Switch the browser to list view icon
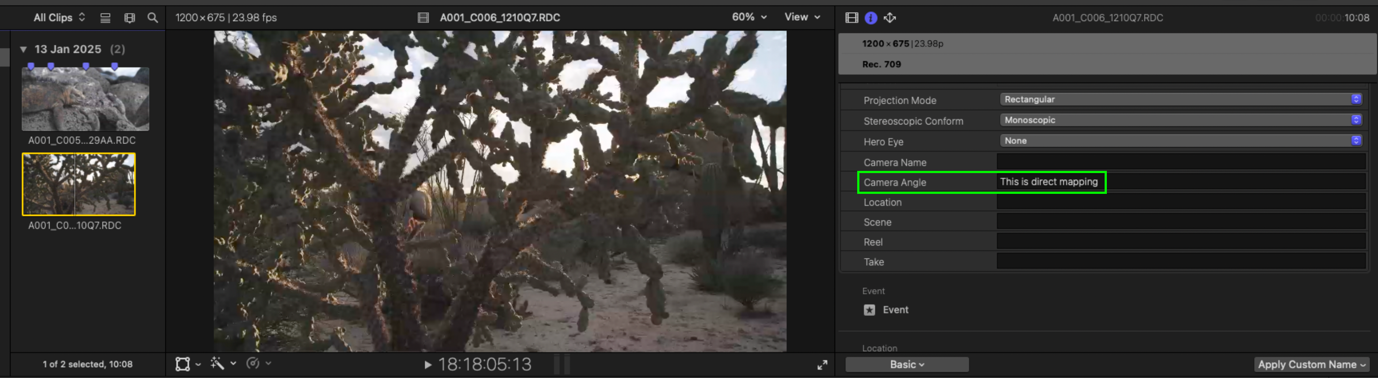The height and width of the screenshot is (378, 1378). click(105, 18)
